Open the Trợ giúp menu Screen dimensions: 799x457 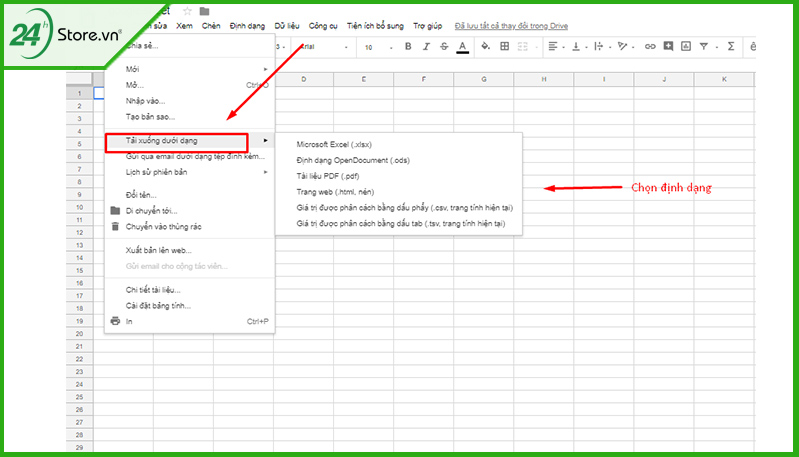point(428,25)
